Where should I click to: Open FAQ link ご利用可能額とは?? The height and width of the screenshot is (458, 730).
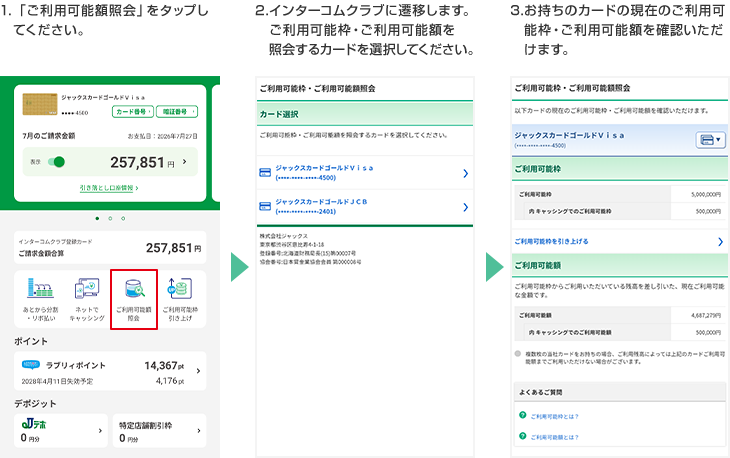pos(554,437)
